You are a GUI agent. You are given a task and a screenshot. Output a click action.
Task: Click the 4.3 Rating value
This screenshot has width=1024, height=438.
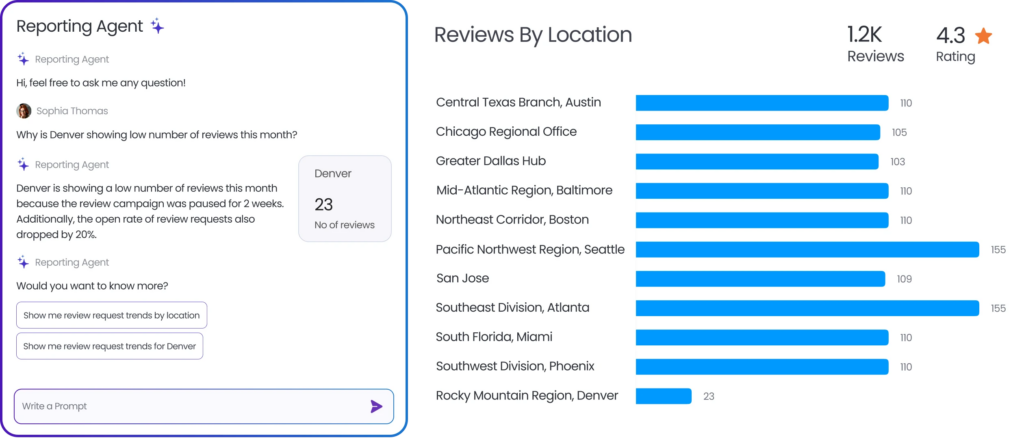[x=951, y=36]
